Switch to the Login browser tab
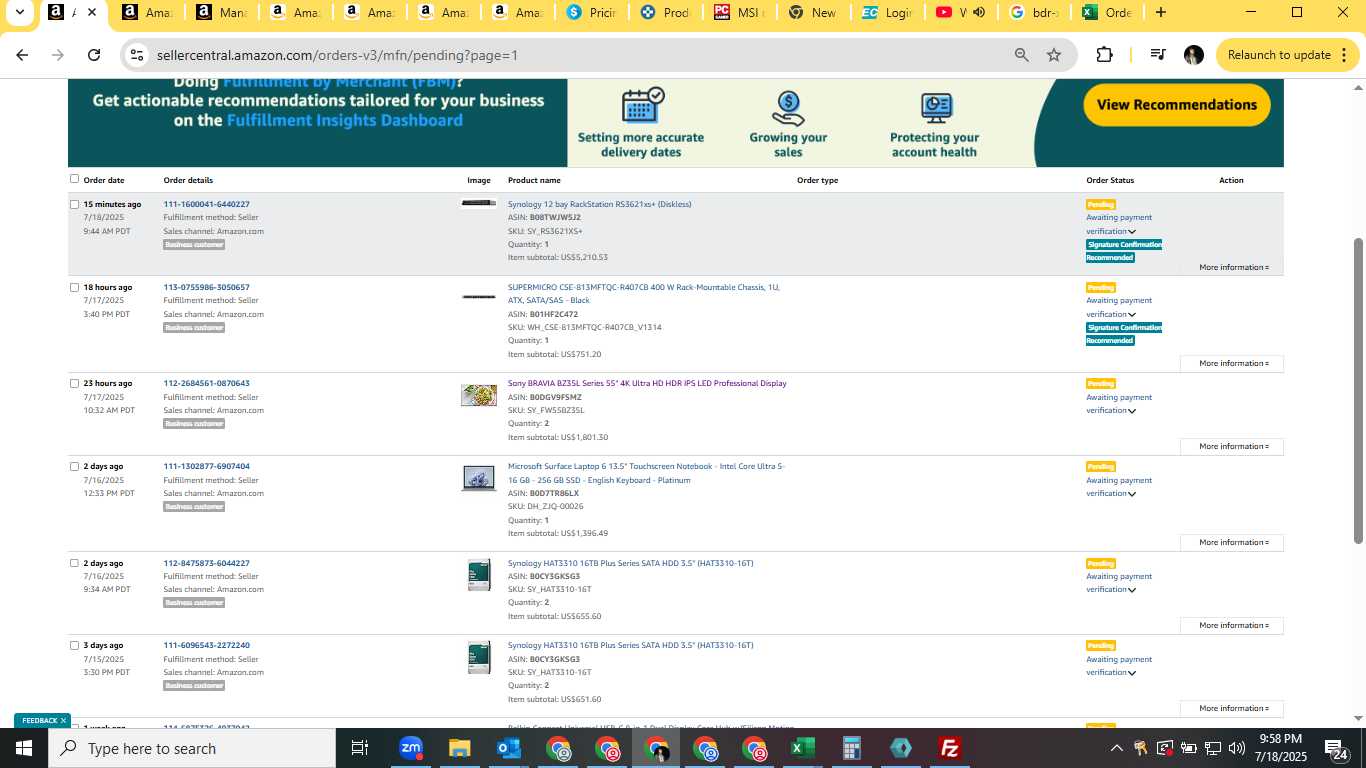Image resolution: width=1366 pixels, height=768 pixels. pyautogui.click(x=887, y=13)
